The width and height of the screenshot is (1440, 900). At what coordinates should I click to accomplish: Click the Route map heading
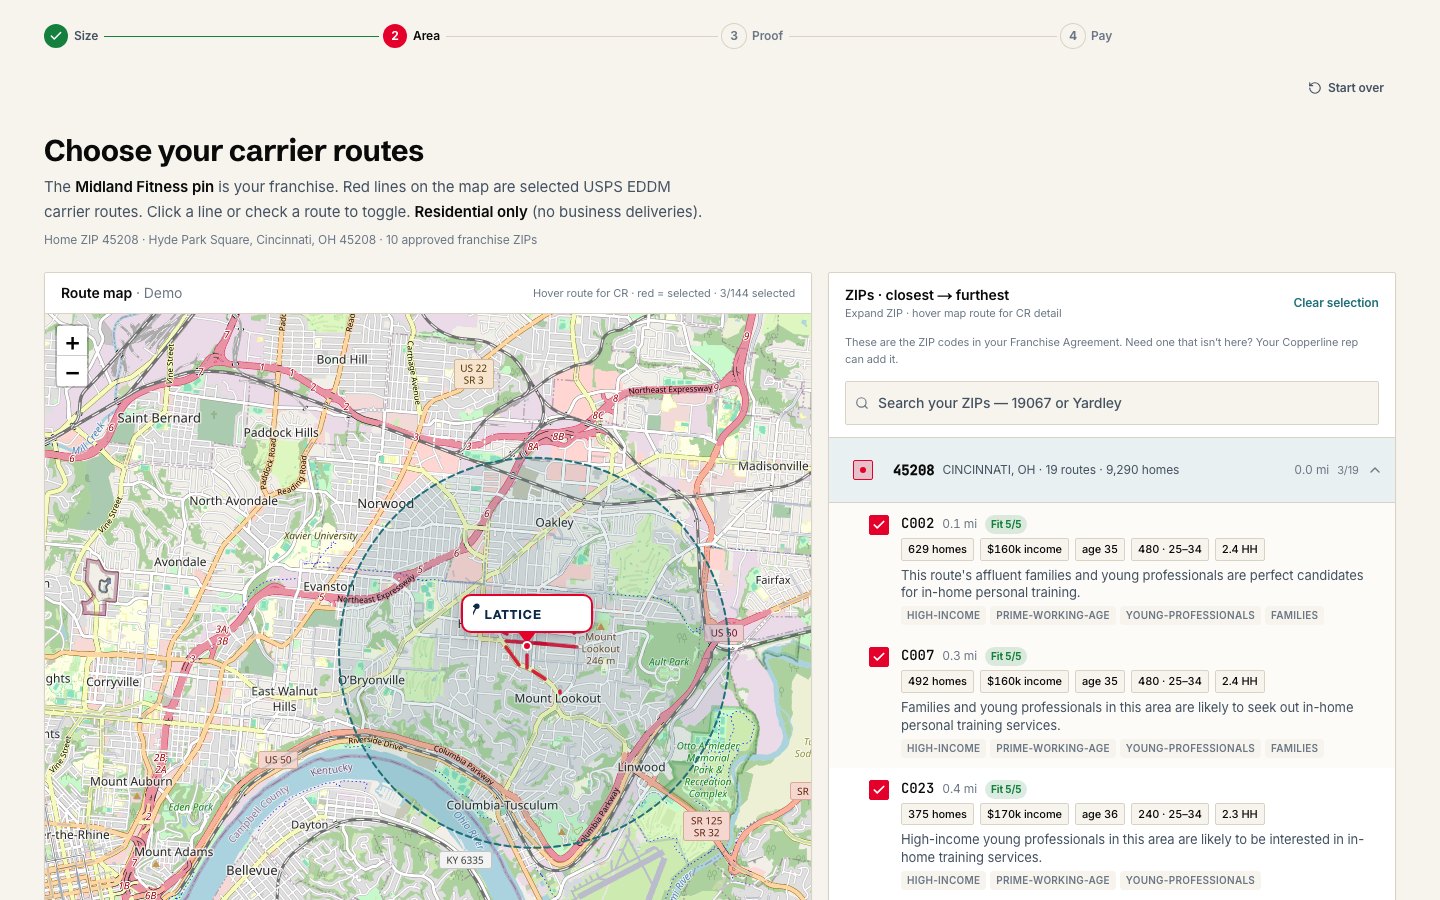coord(96,293)
